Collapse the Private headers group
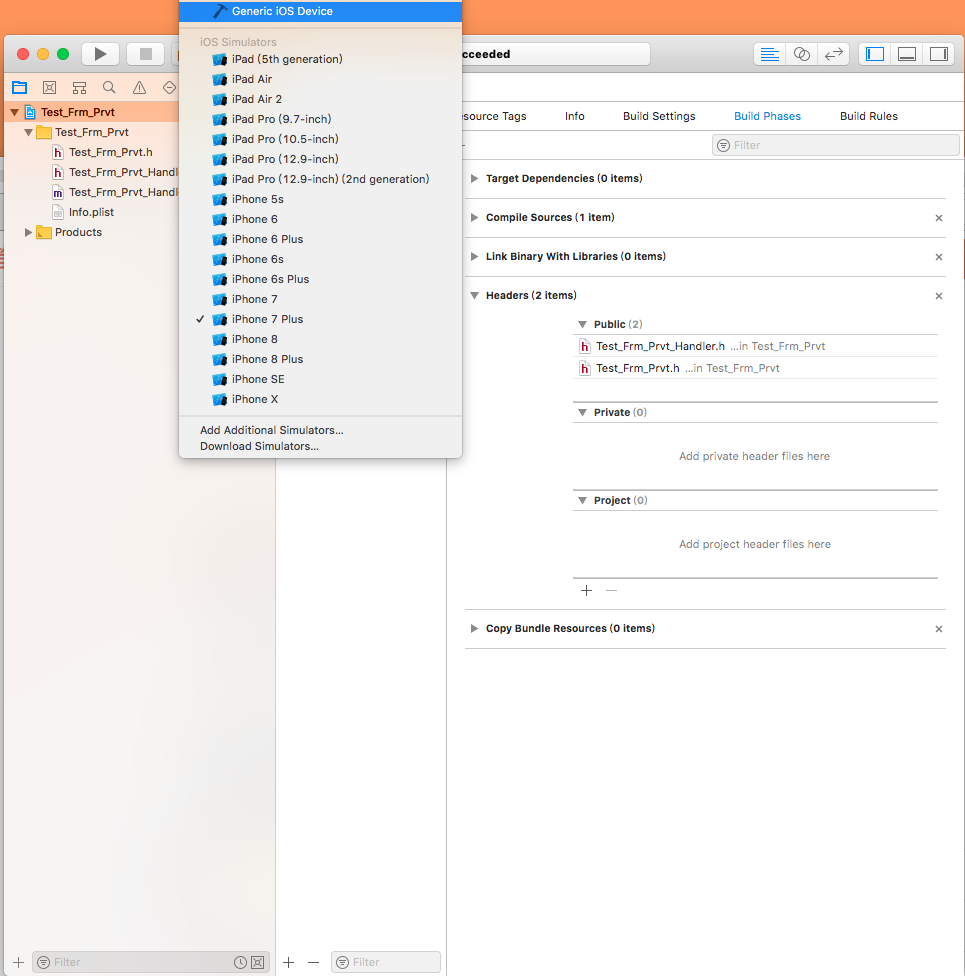 [x=583, y=413]
